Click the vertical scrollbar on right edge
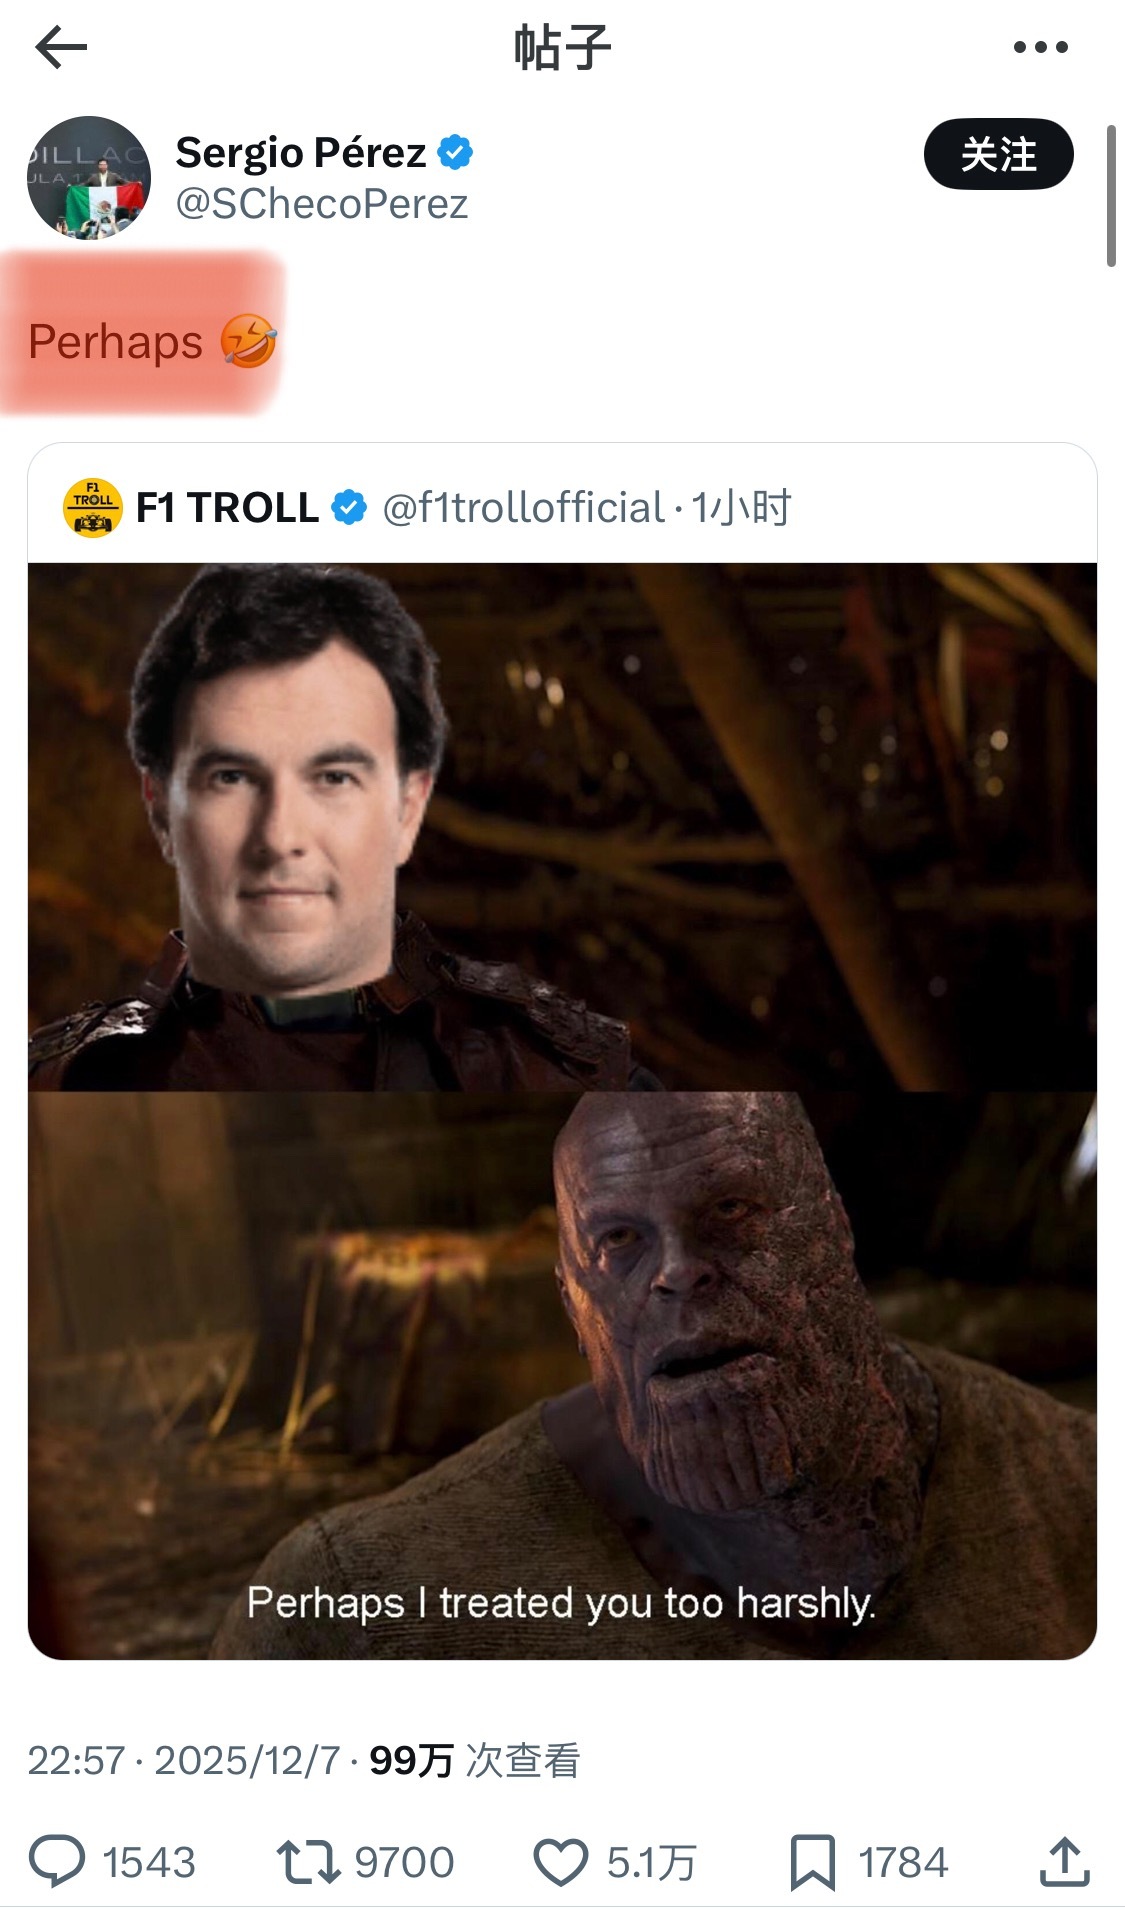Screen dimensions: 1125x1922 coord(1110,196)
